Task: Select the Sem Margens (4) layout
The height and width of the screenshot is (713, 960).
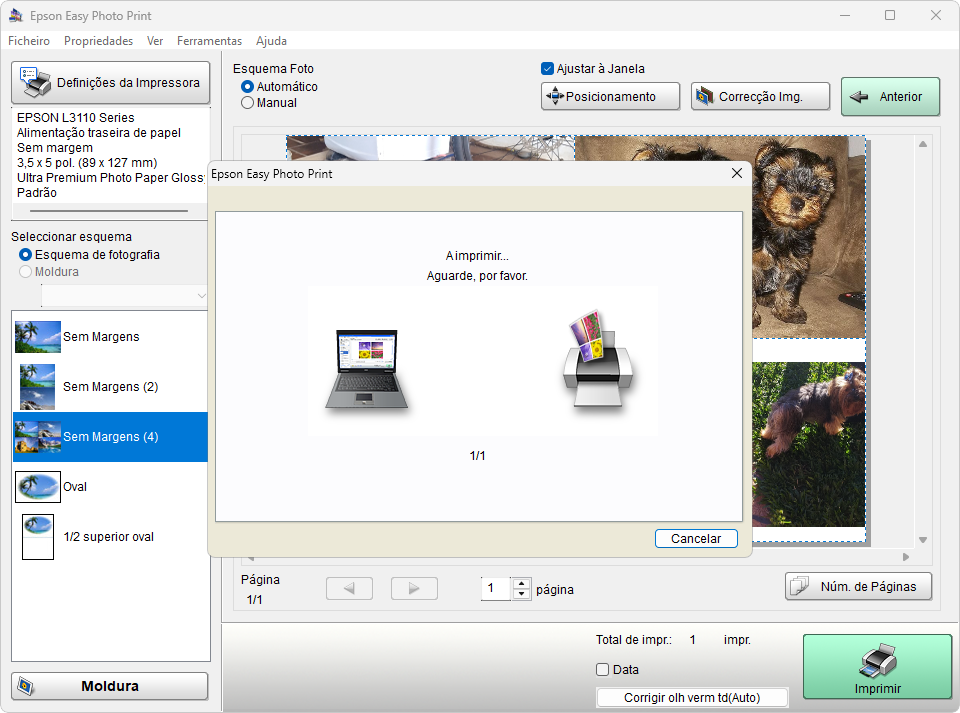Action: [x=110, y=436]
